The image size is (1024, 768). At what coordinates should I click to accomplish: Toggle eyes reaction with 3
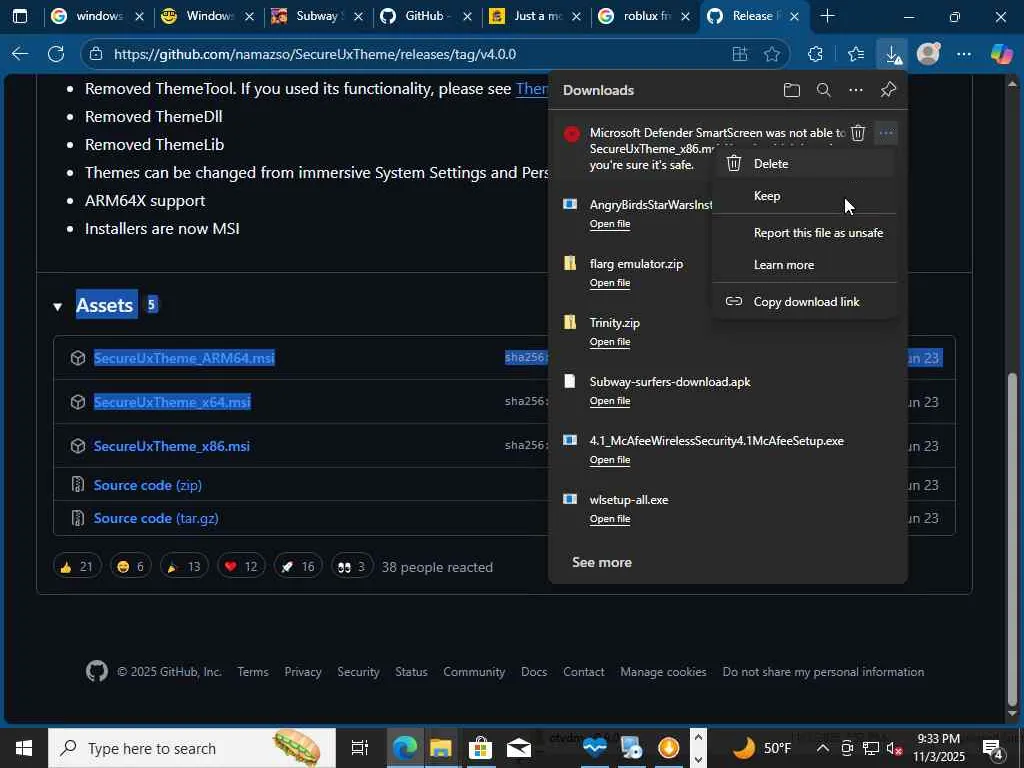(351, 566)
